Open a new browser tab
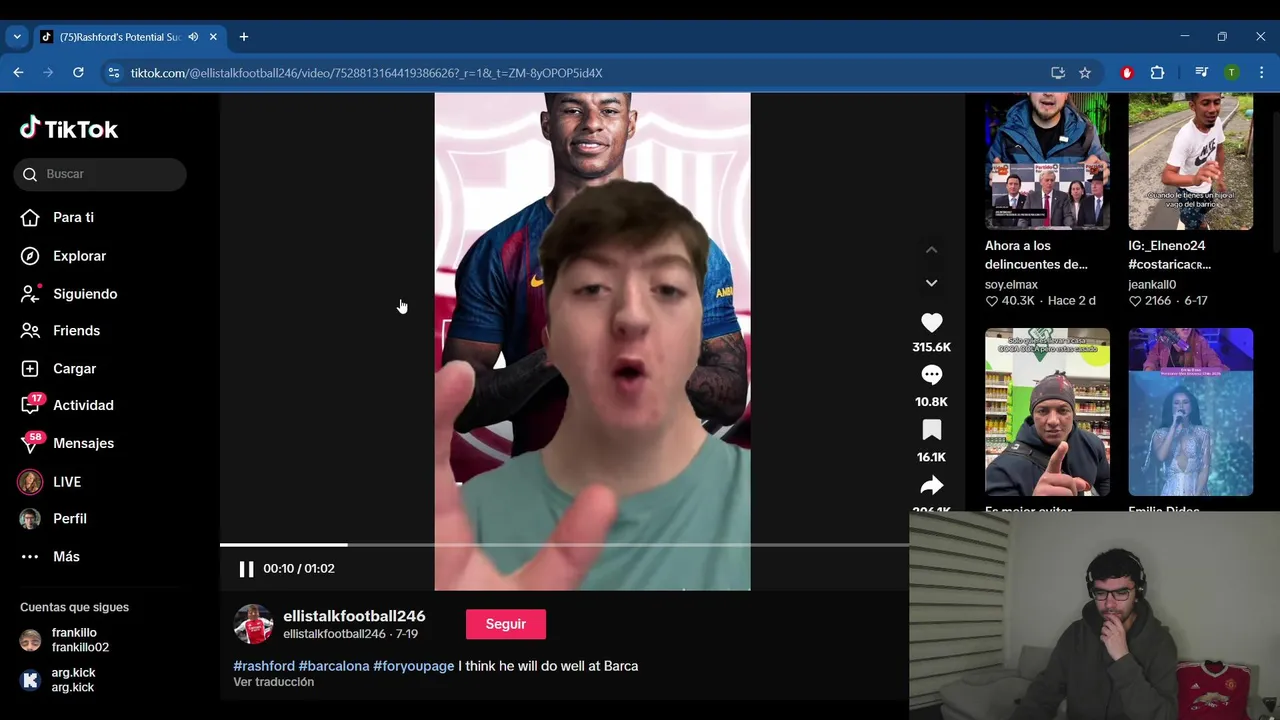 244,37
